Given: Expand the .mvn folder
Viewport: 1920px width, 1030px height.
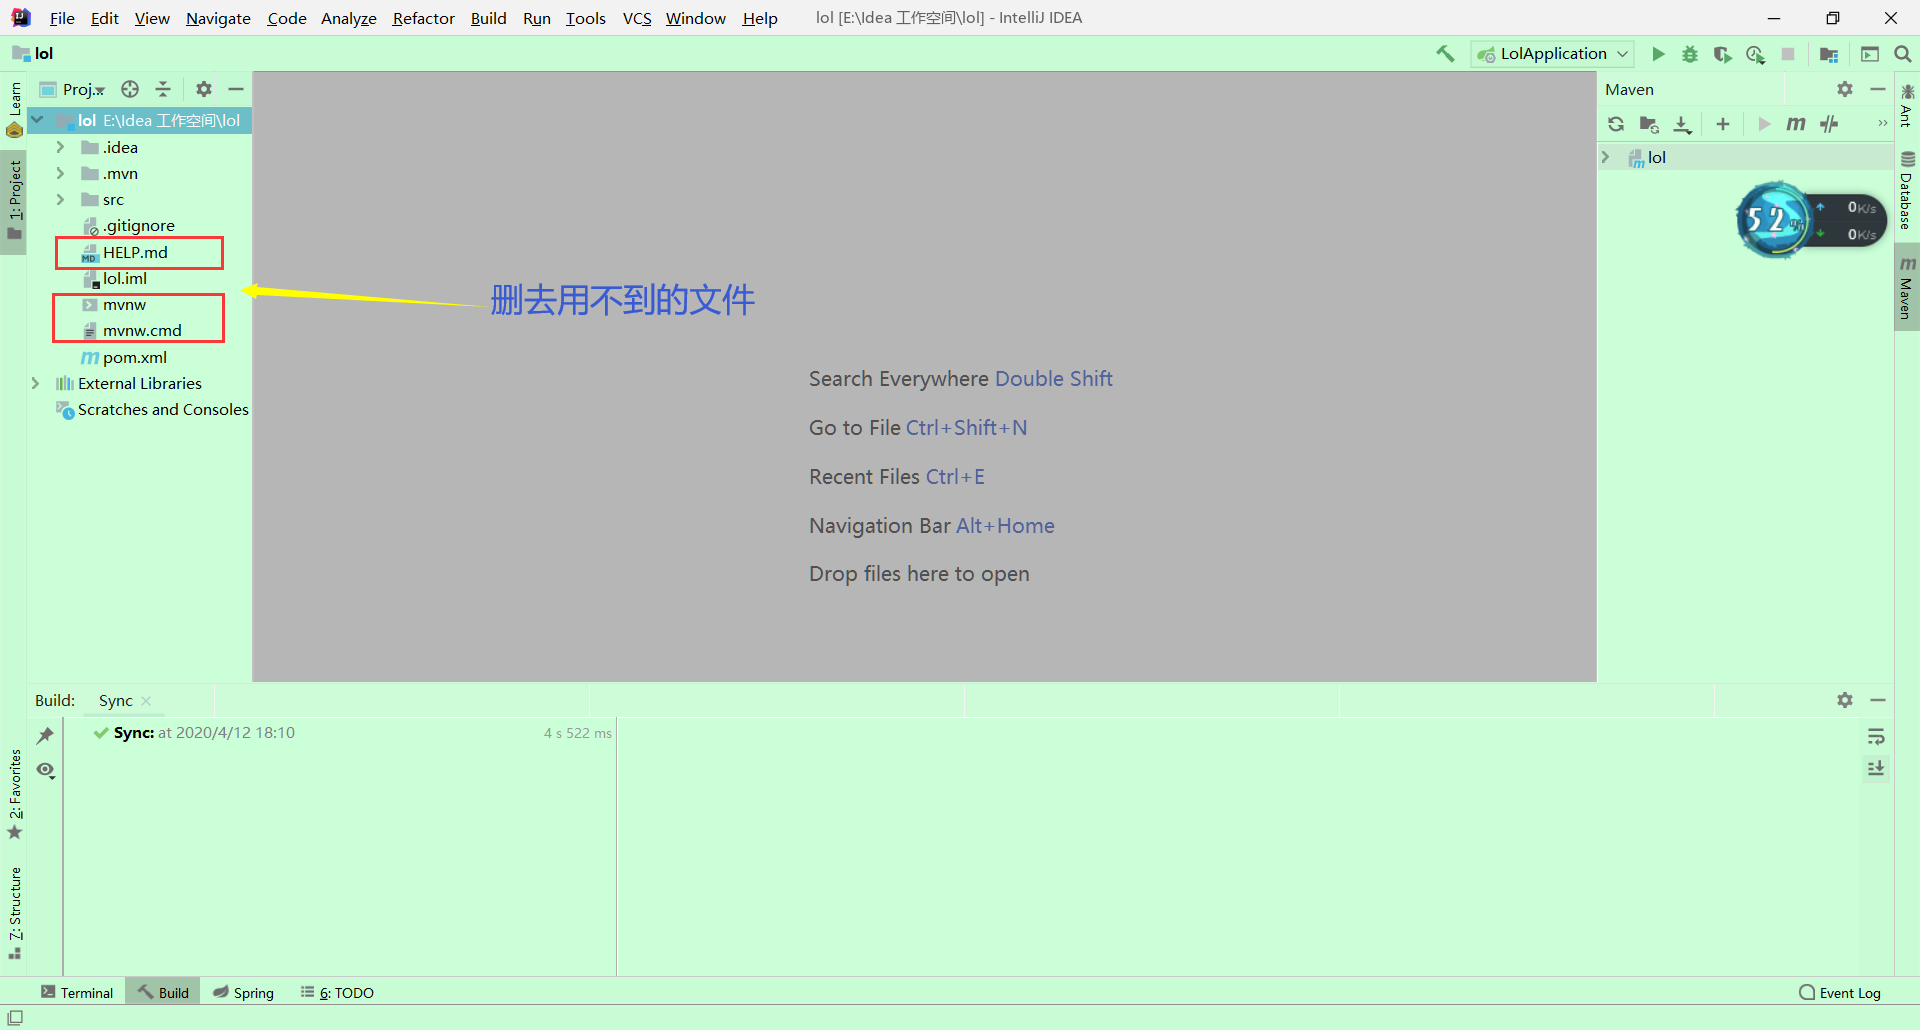Looking at the screenshot, I should [60, 173].
